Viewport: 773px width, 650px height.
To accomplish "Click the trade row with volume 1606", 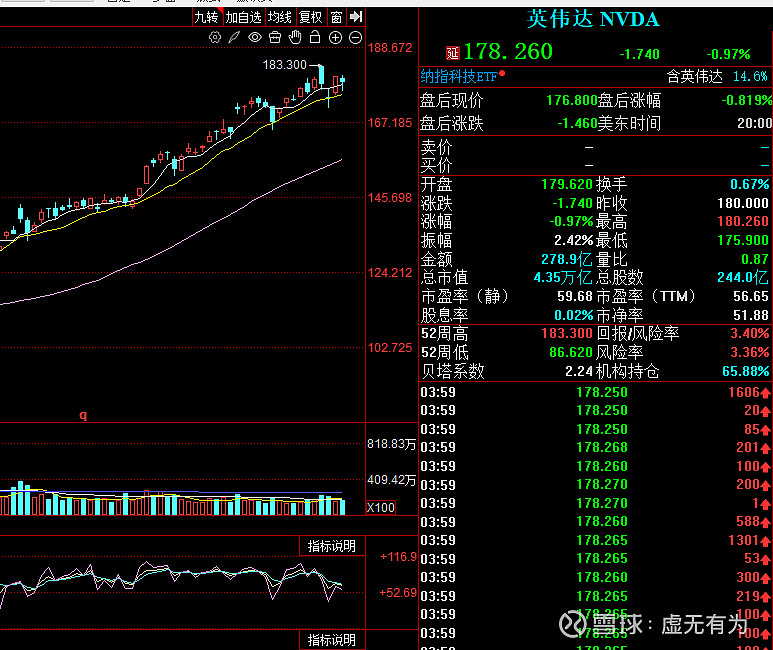I will coord(595,392).
